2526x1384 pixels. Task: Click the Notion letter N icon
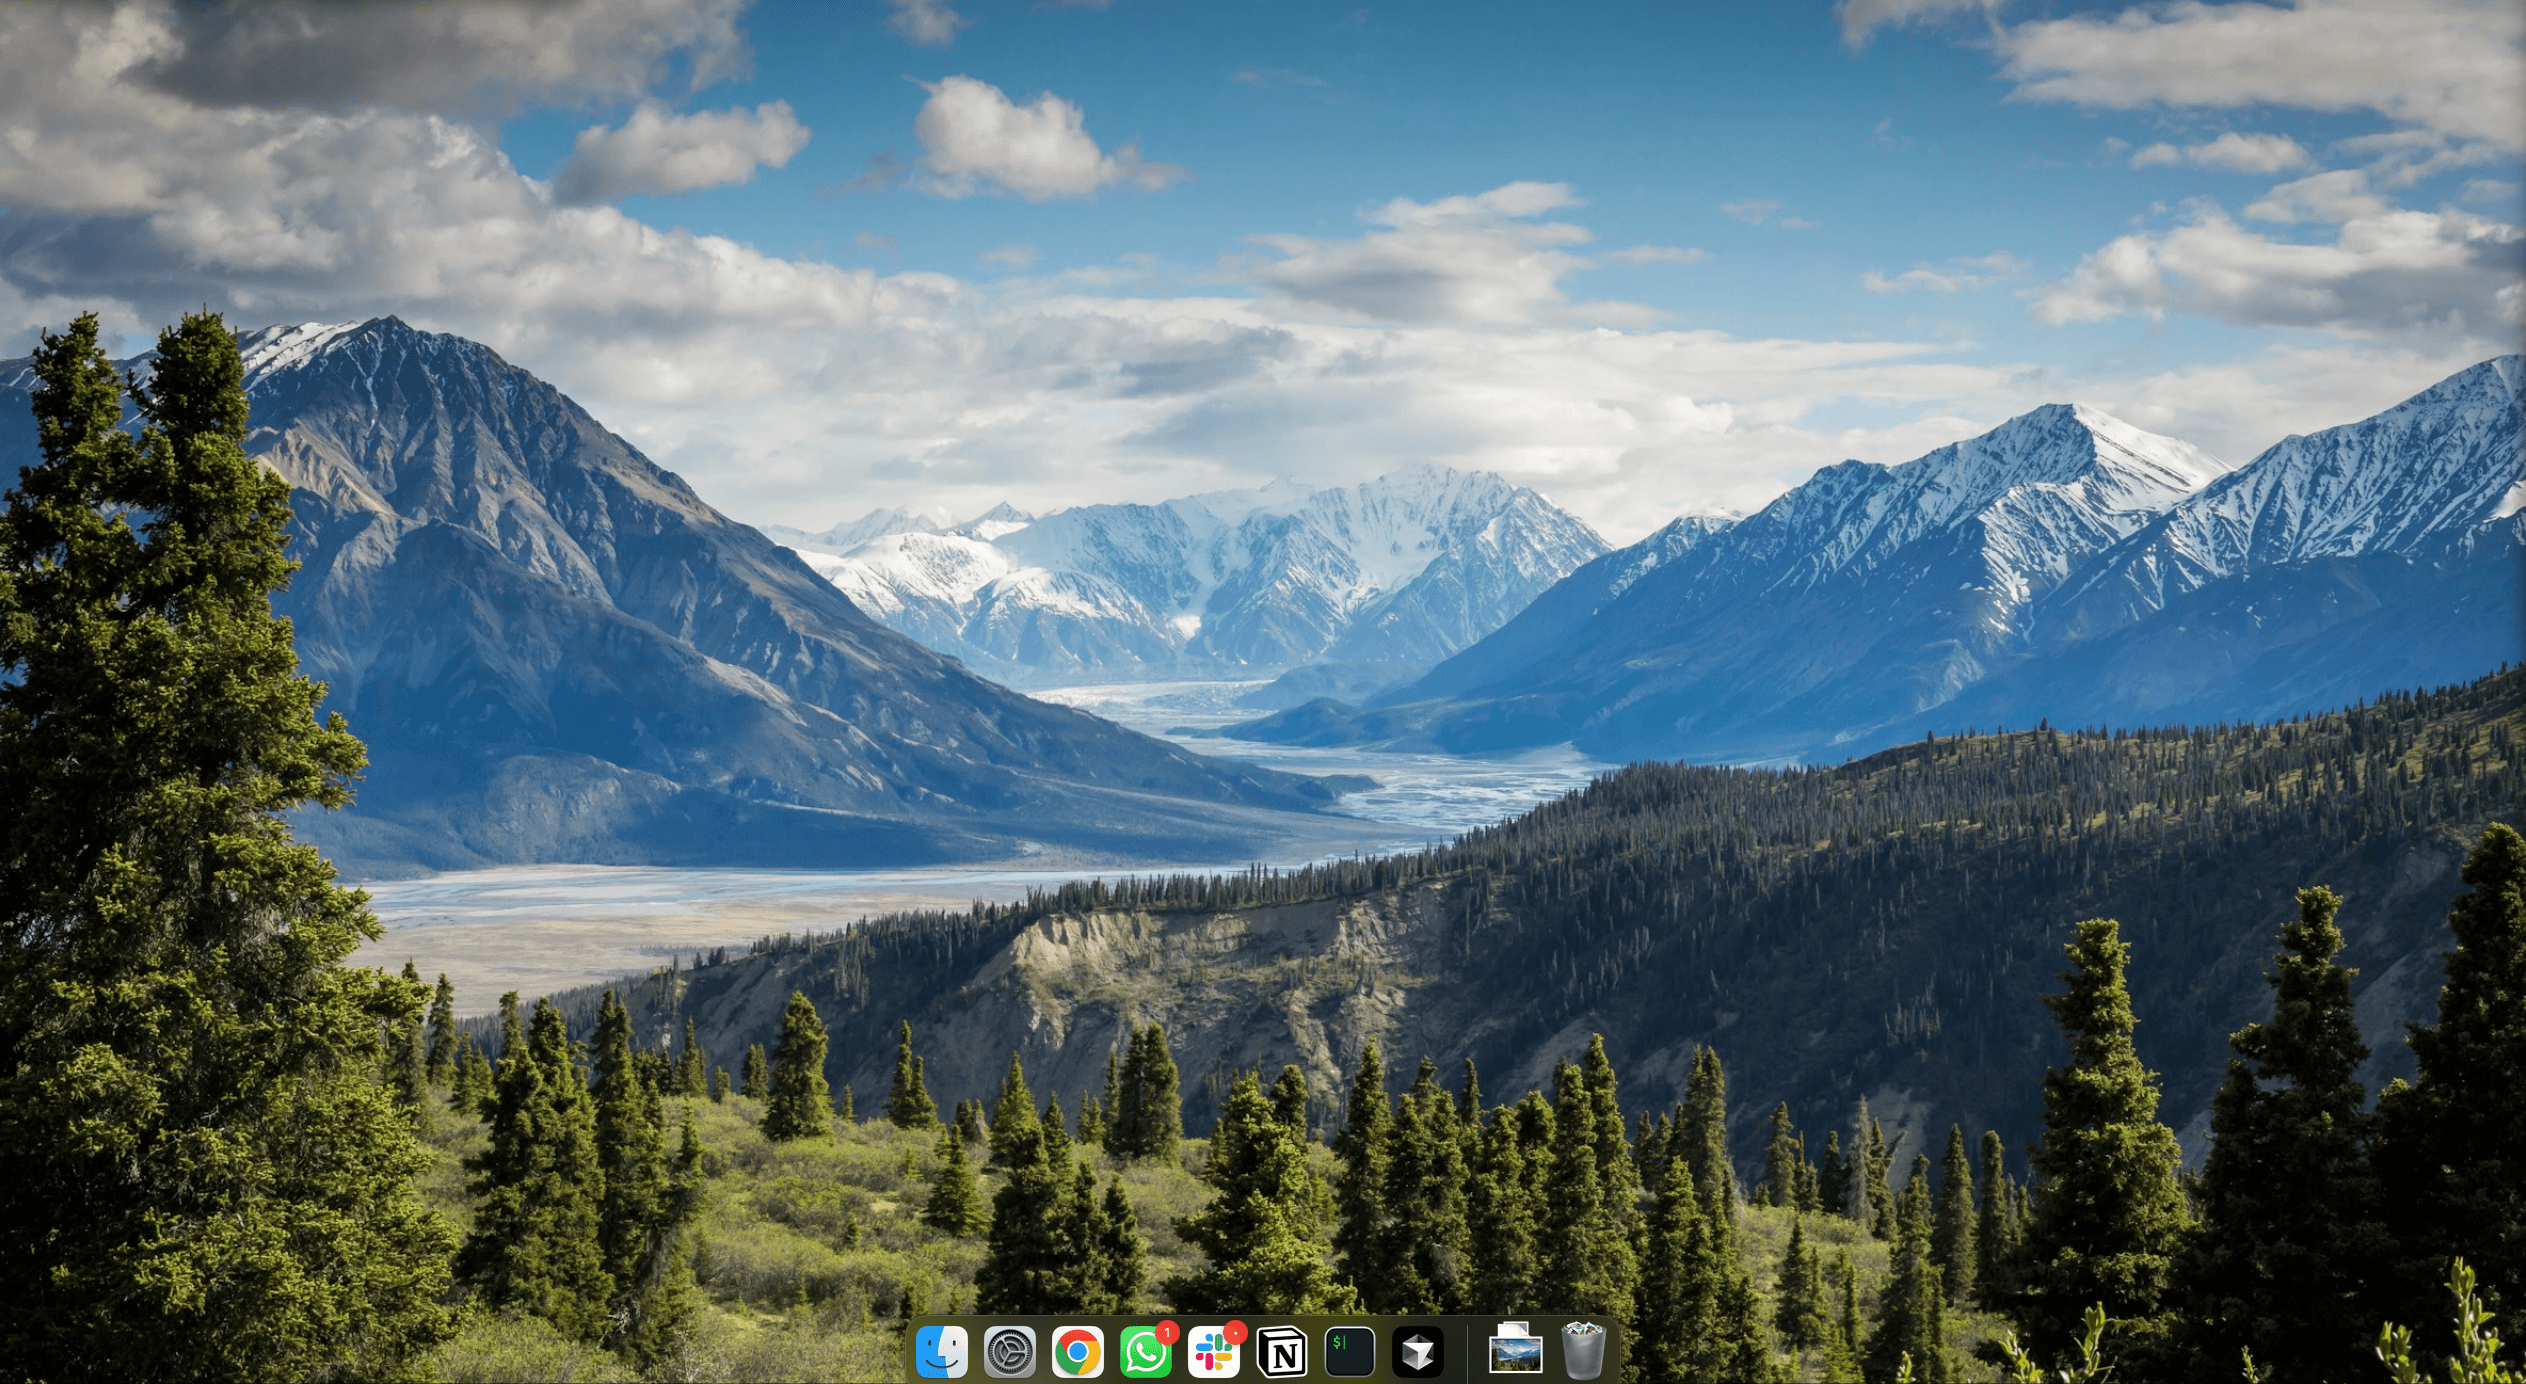click(1283, 1352)
